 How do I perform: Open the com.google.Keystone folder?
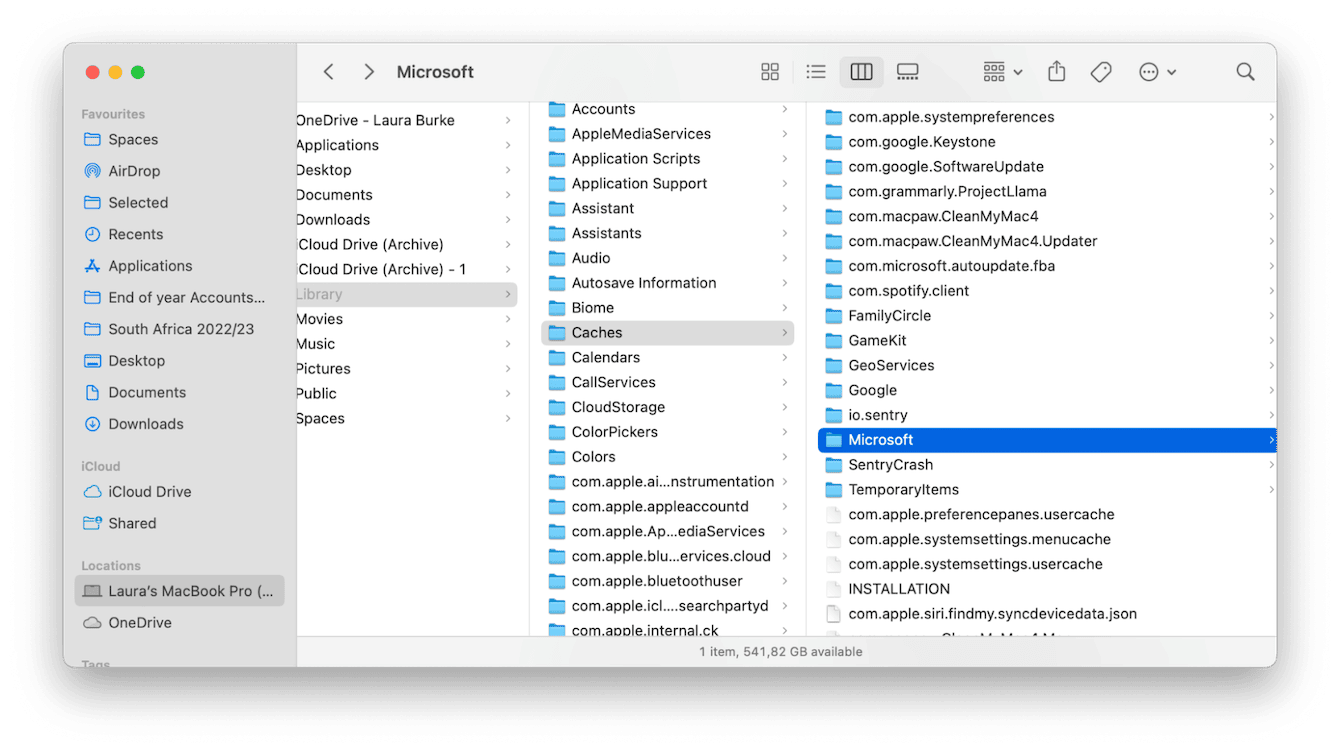tap(921, 141)
